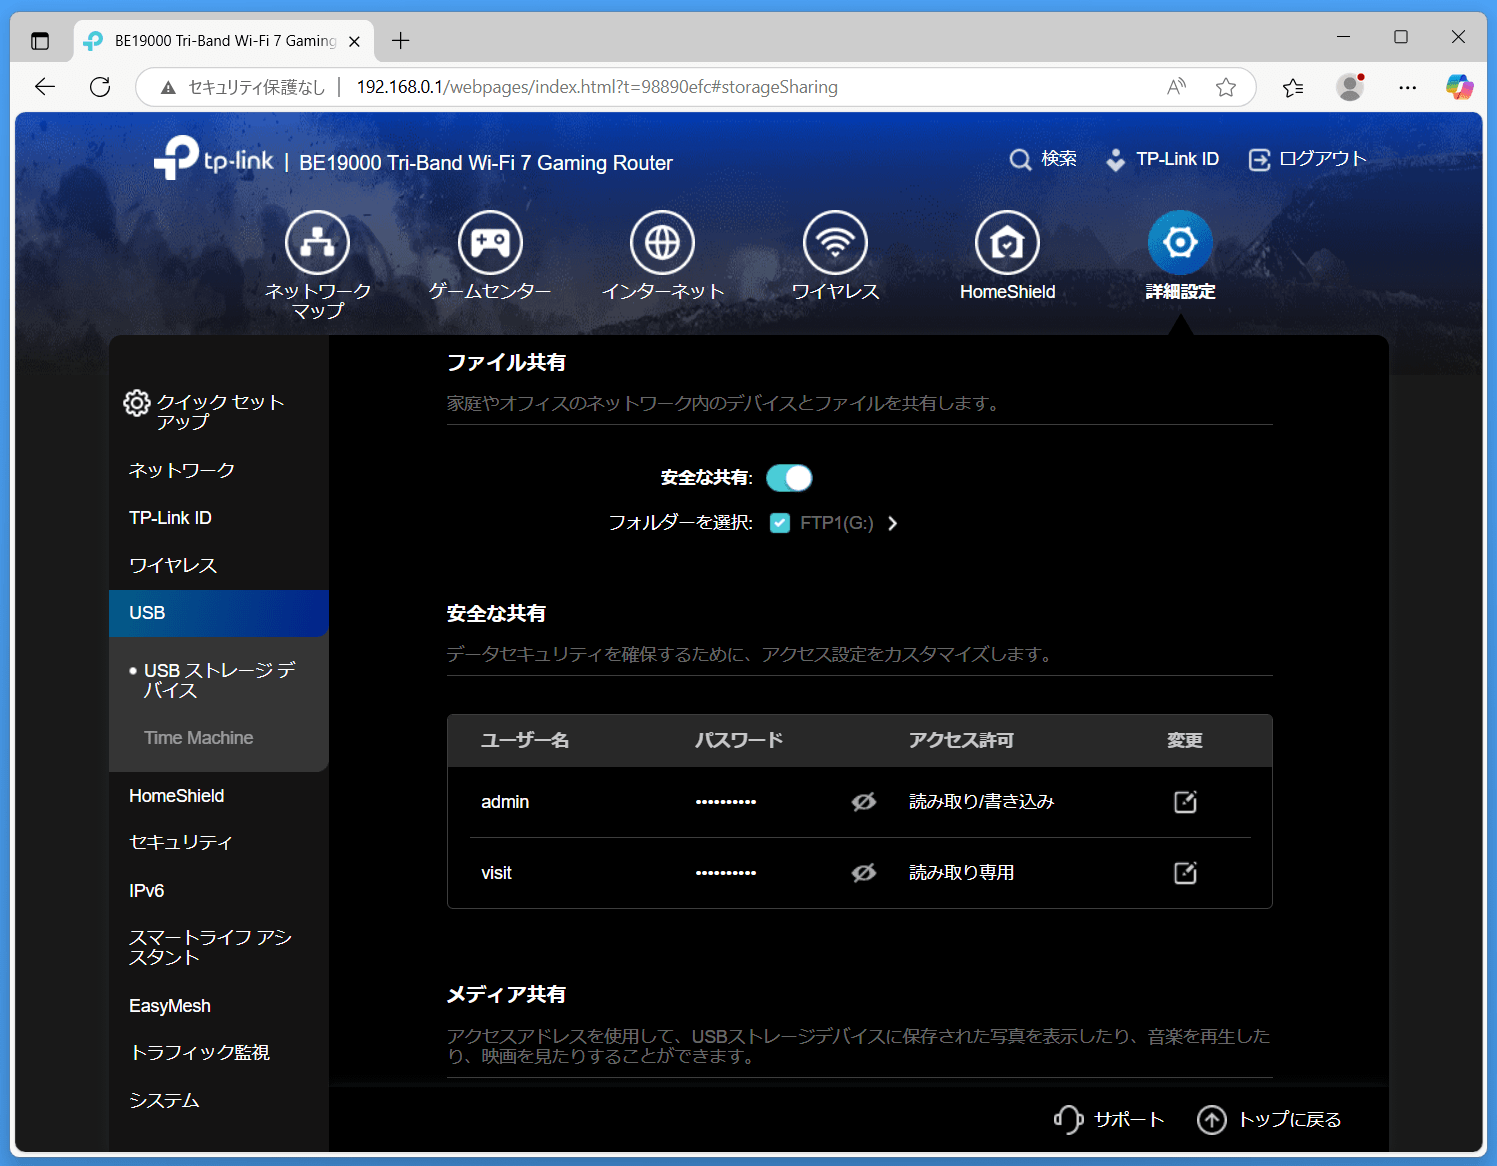Click the back-to-top arrow icon
The width and height of the screenshot is (1497, 1166).
tap(1212, 1120)
